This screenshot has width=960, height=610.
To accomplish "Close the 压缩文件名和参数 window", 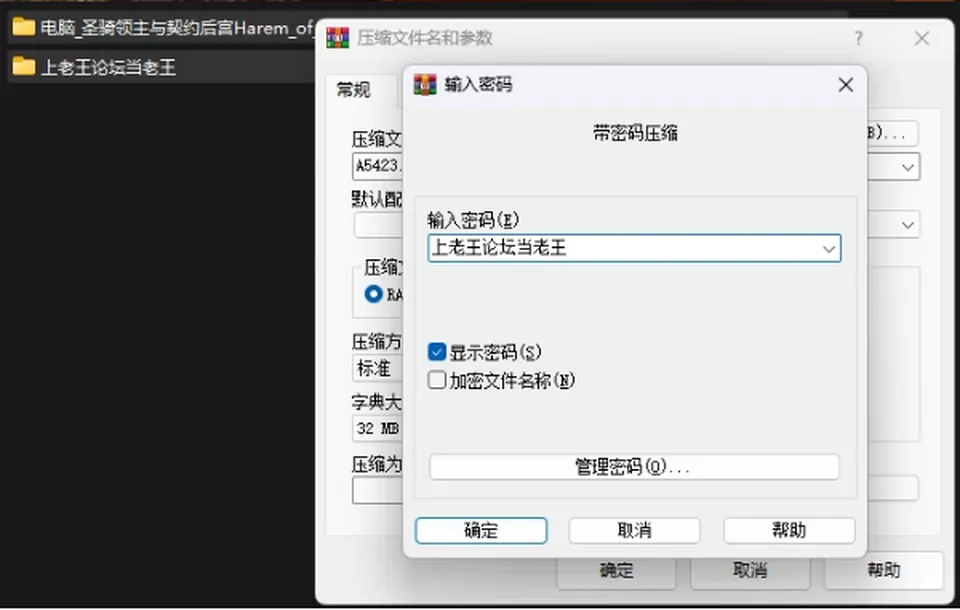I will [921, 39].
